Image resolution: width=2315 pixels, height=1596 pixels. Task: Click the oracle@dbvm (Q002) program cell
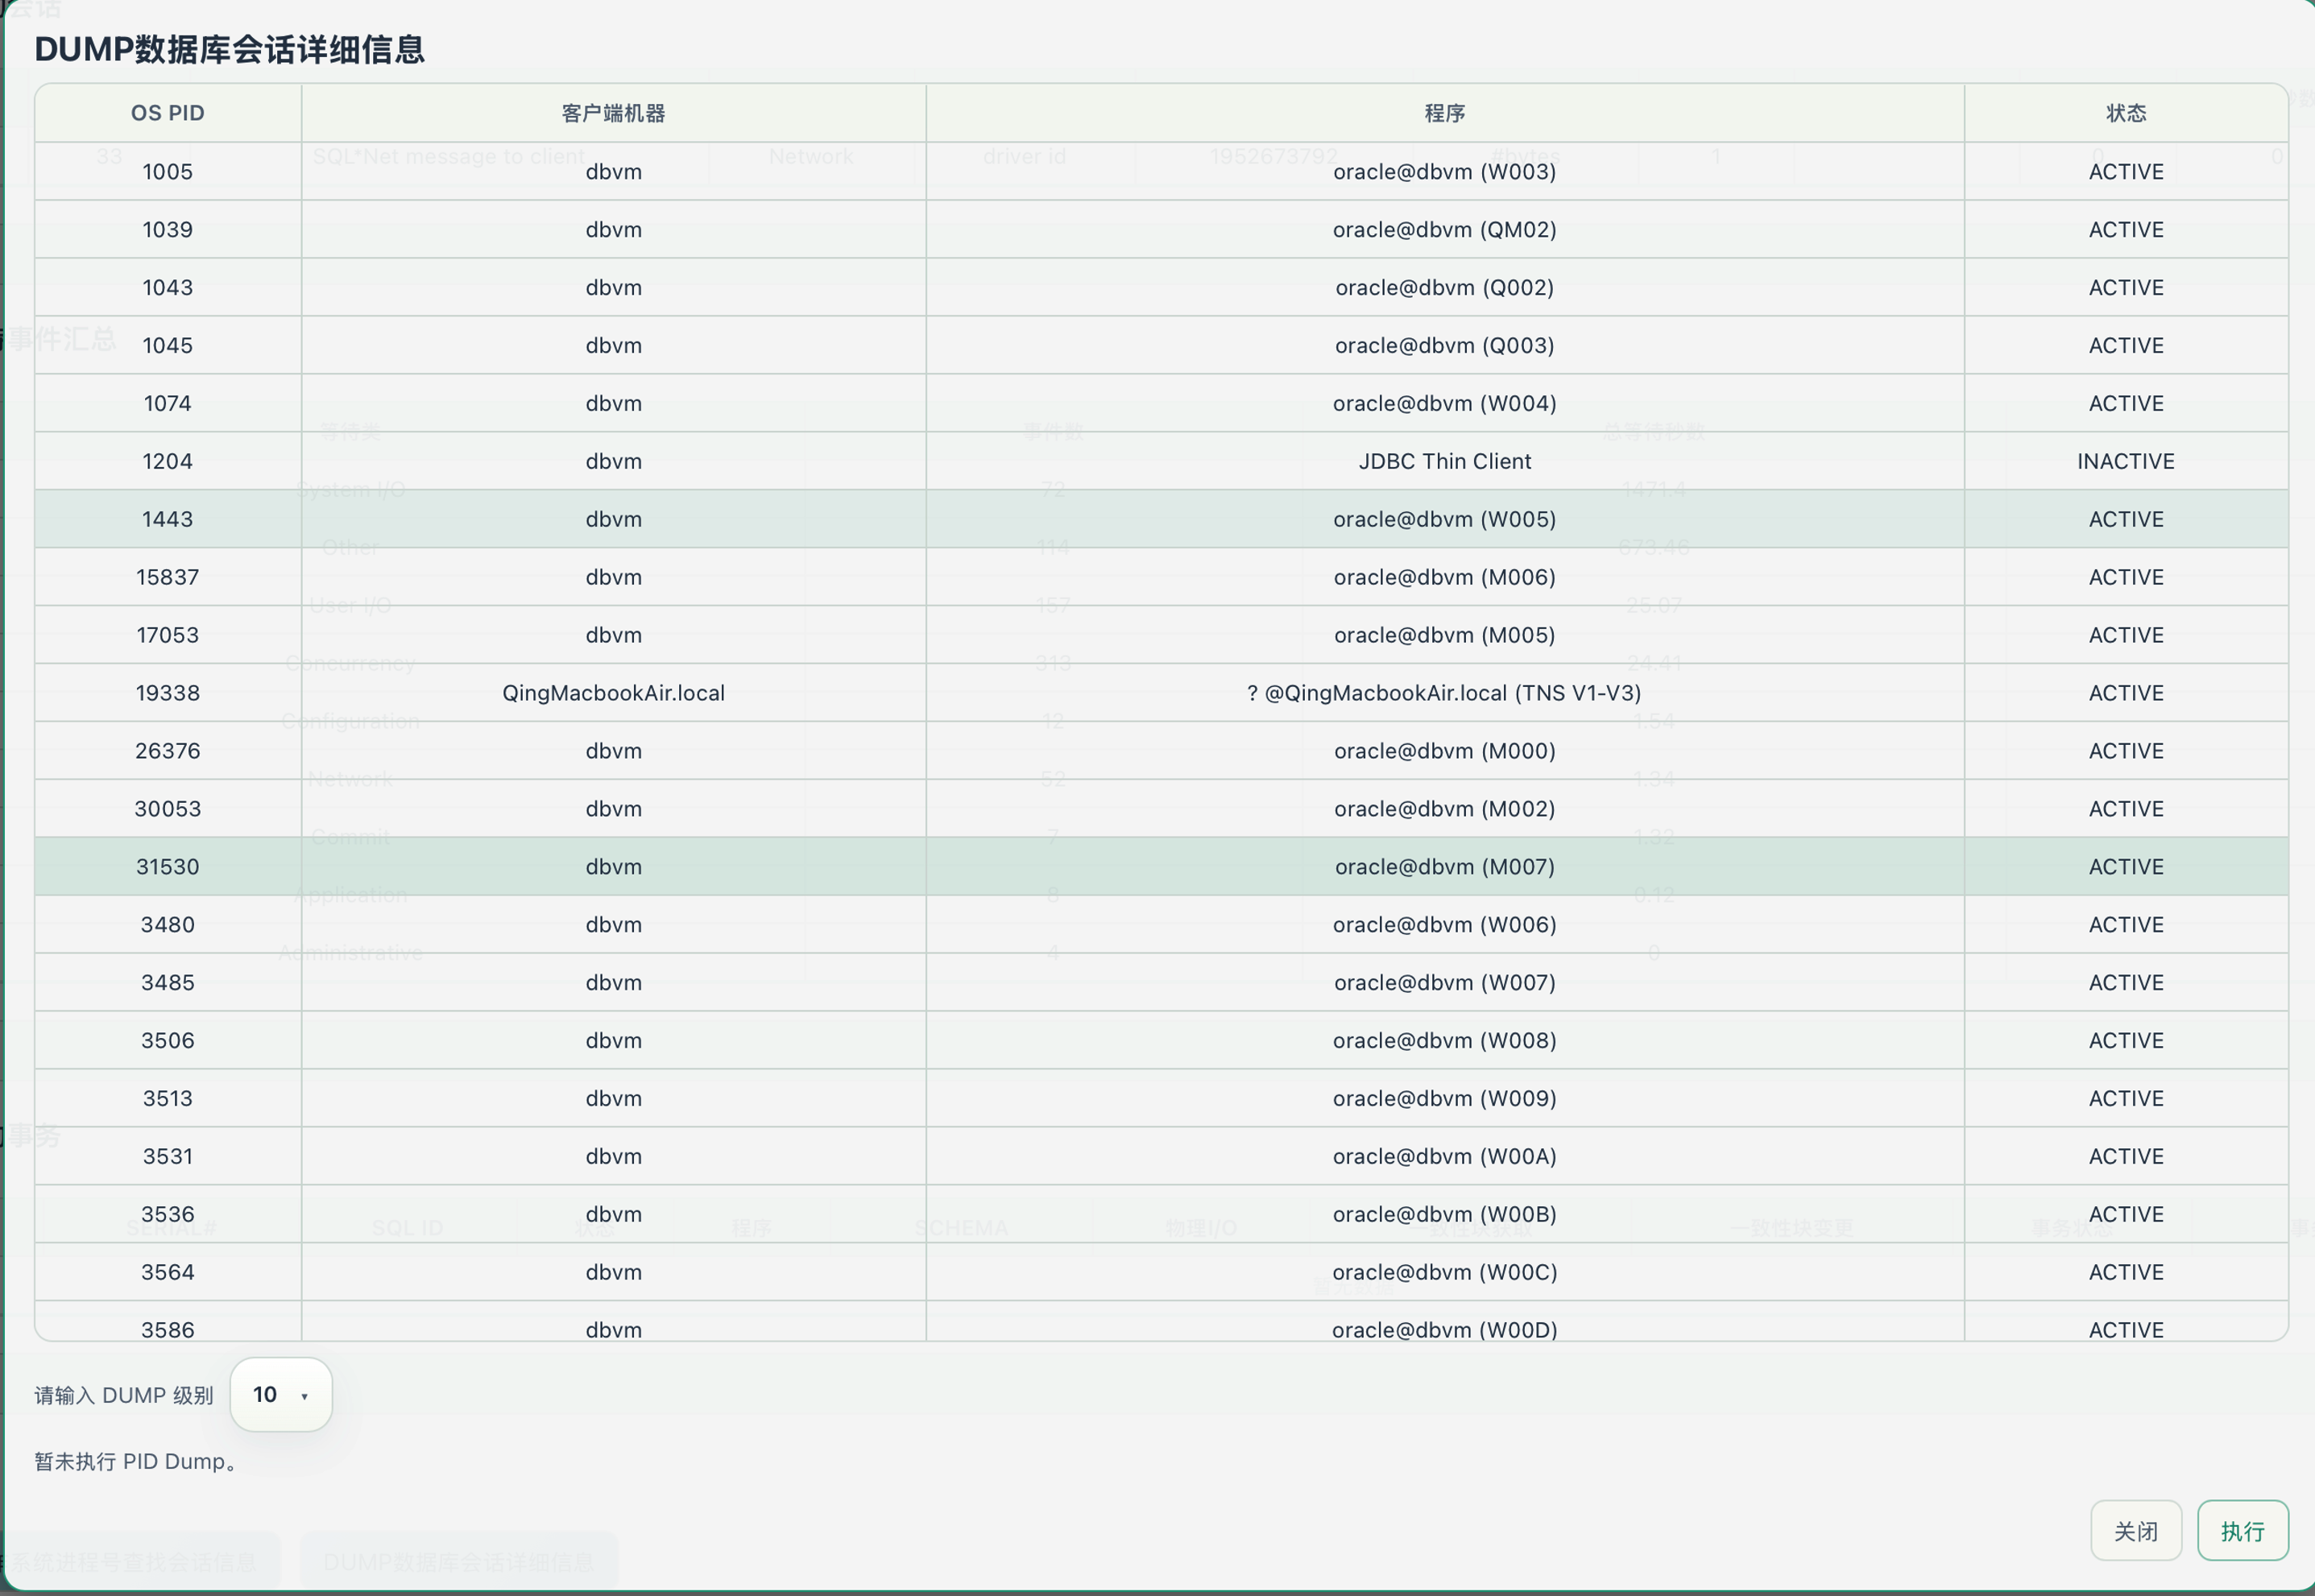(x=1445, y=287)
